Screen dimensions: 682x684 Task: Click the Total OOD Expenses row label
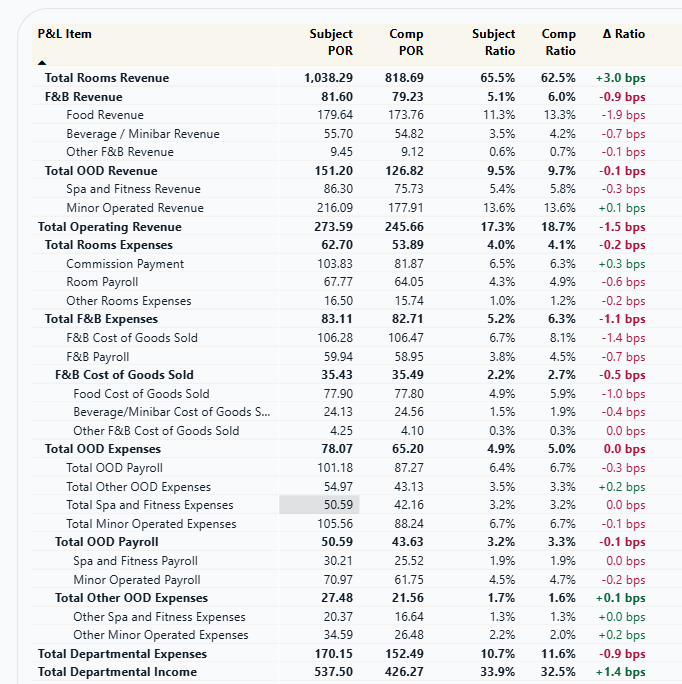click(103, 449)
